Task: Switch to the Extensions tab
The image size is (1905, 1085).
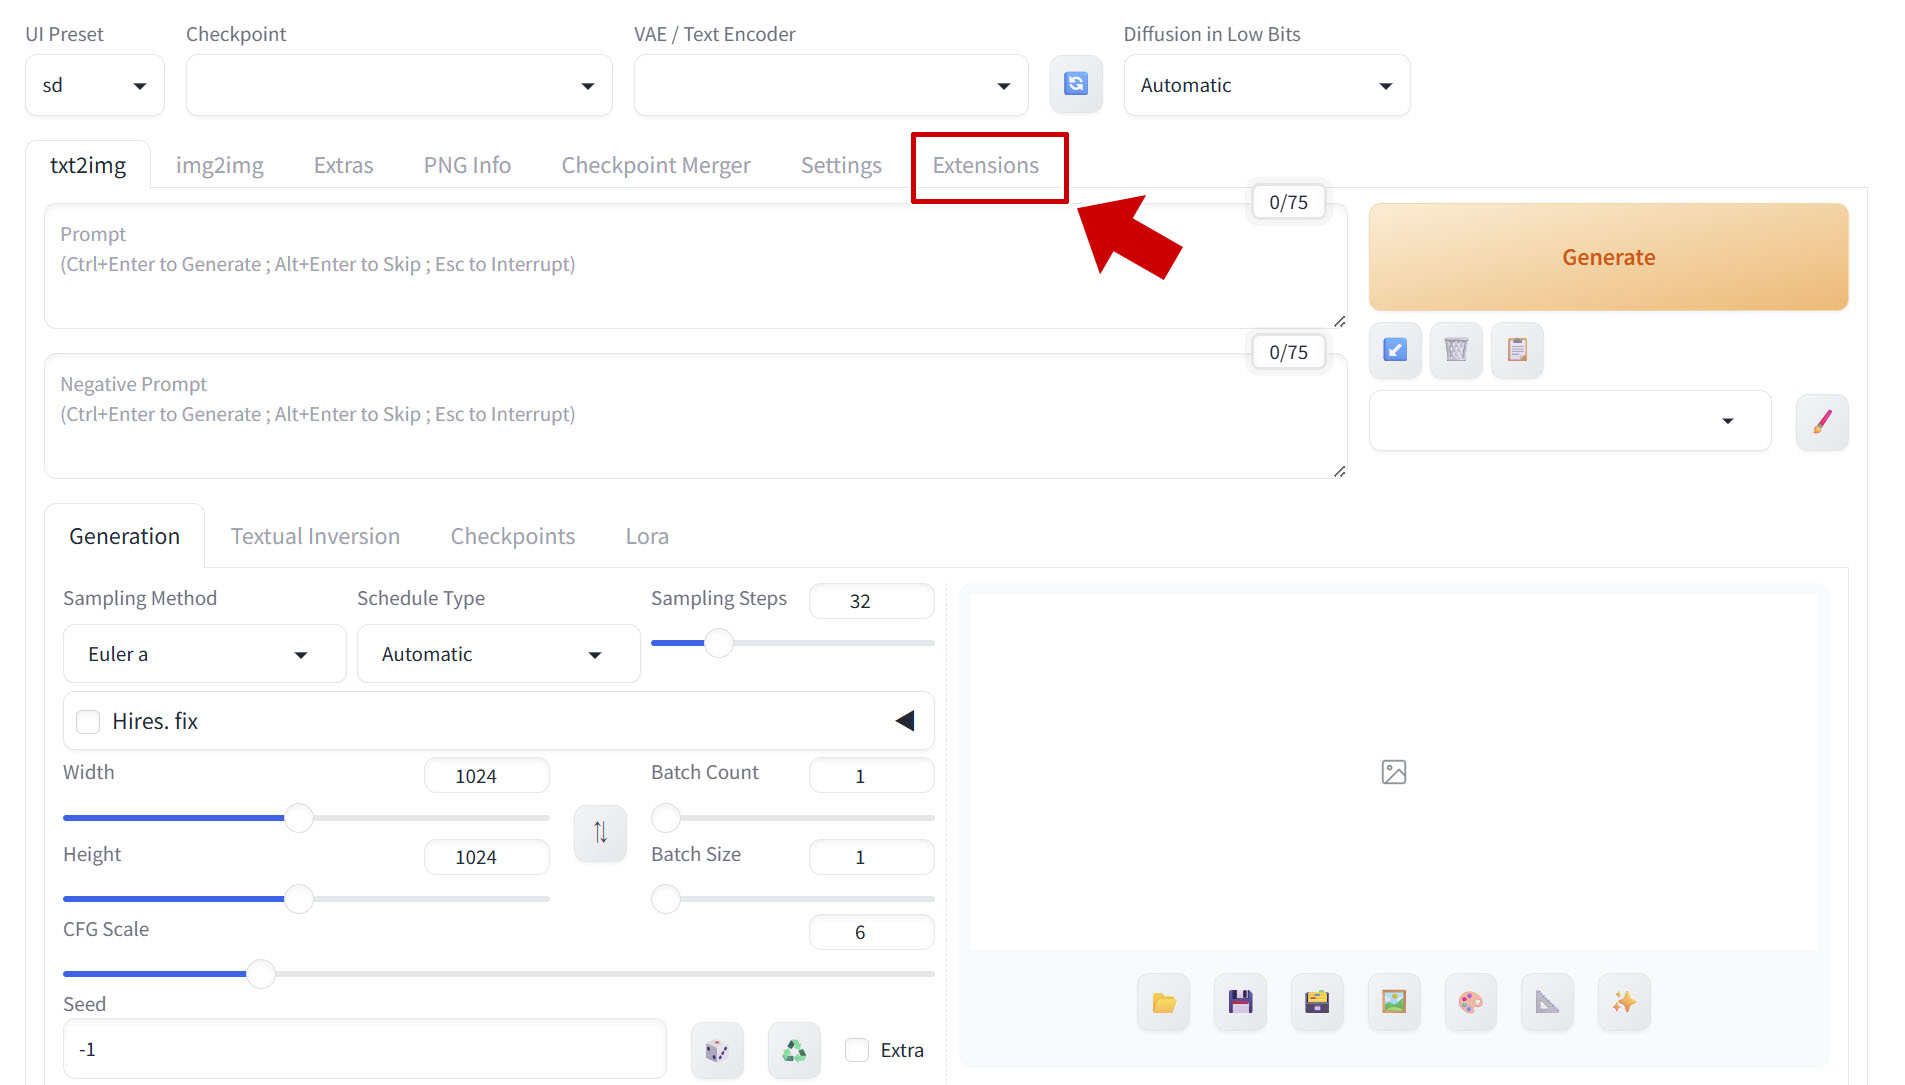Action: tap(985, 166)
